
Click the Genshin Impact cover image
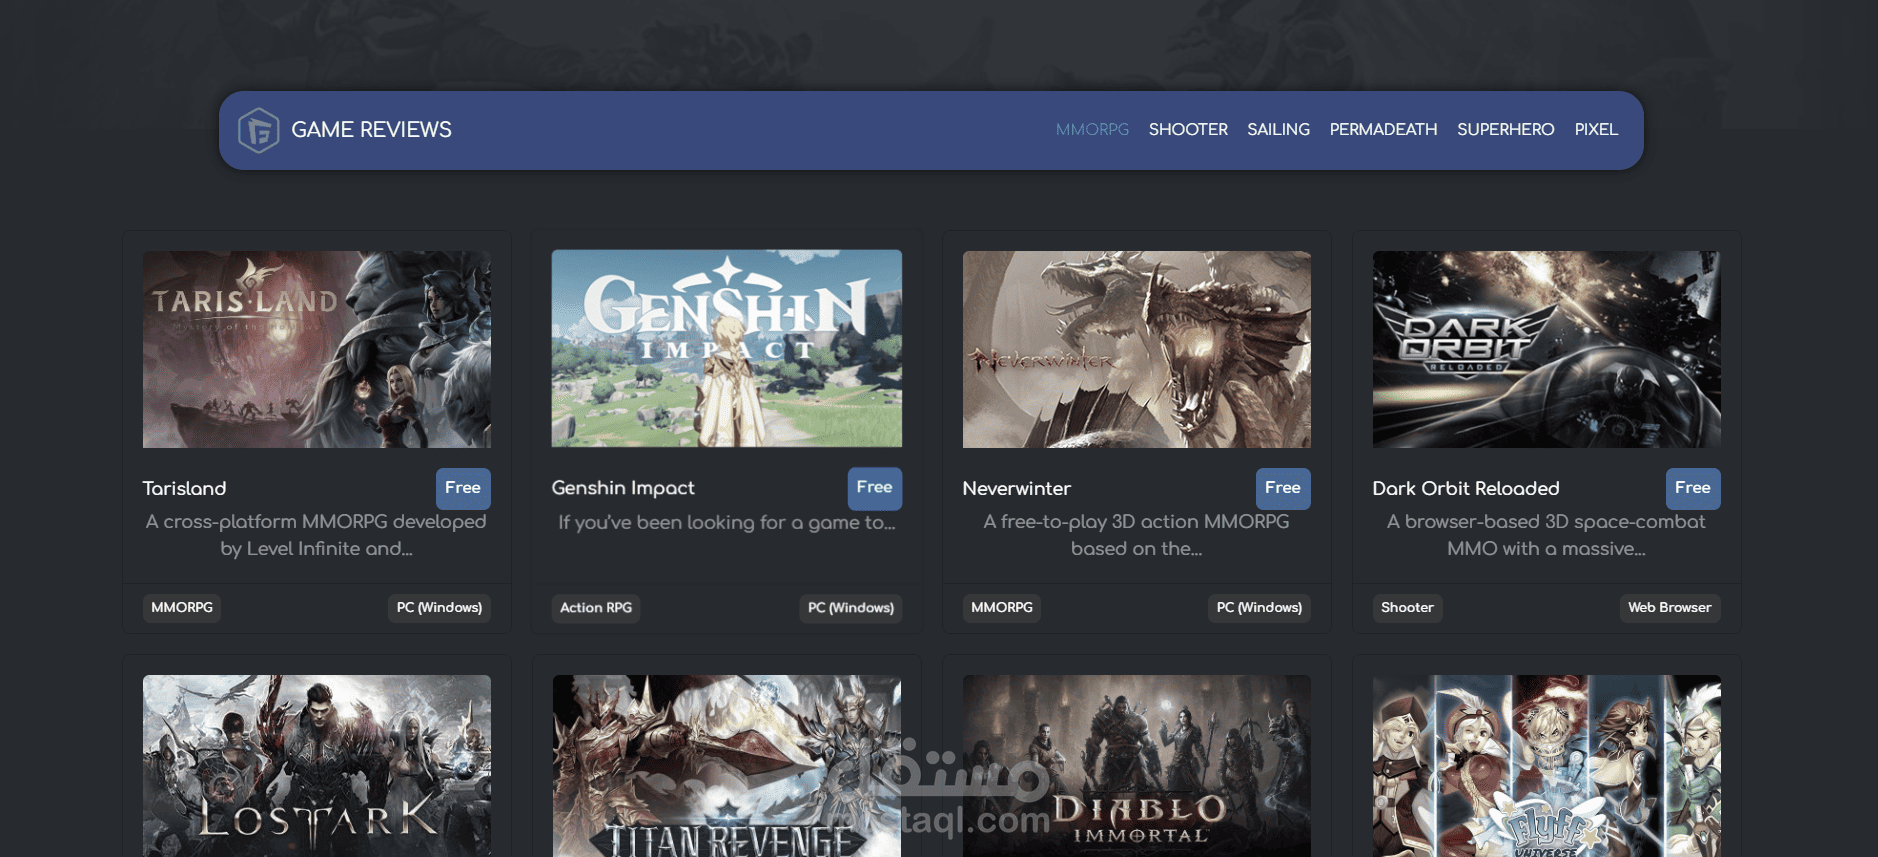727,349
